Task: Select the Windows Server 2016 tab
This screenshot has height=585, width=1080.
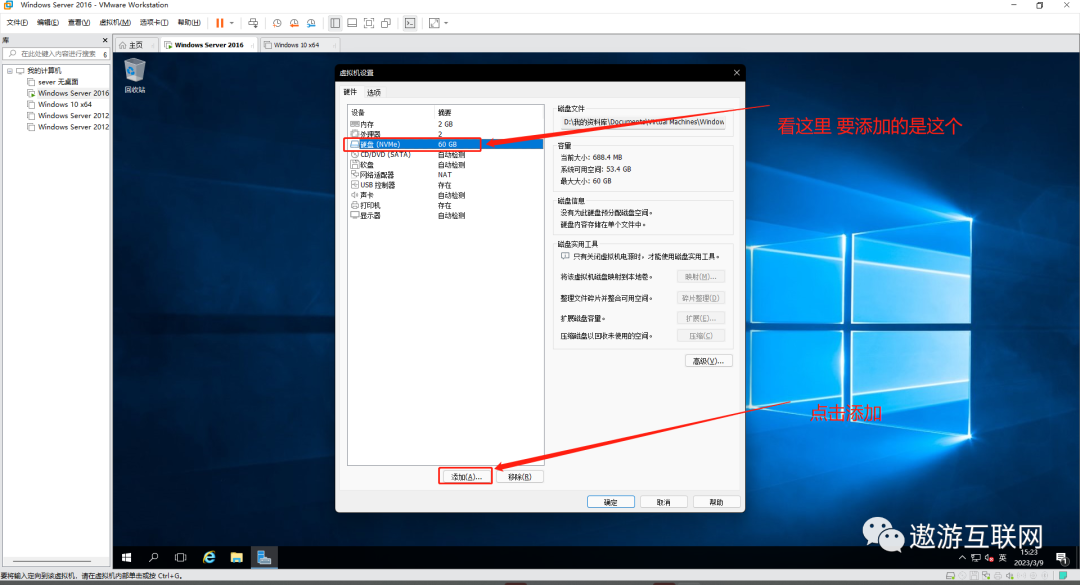Action: tap(208, 45)
